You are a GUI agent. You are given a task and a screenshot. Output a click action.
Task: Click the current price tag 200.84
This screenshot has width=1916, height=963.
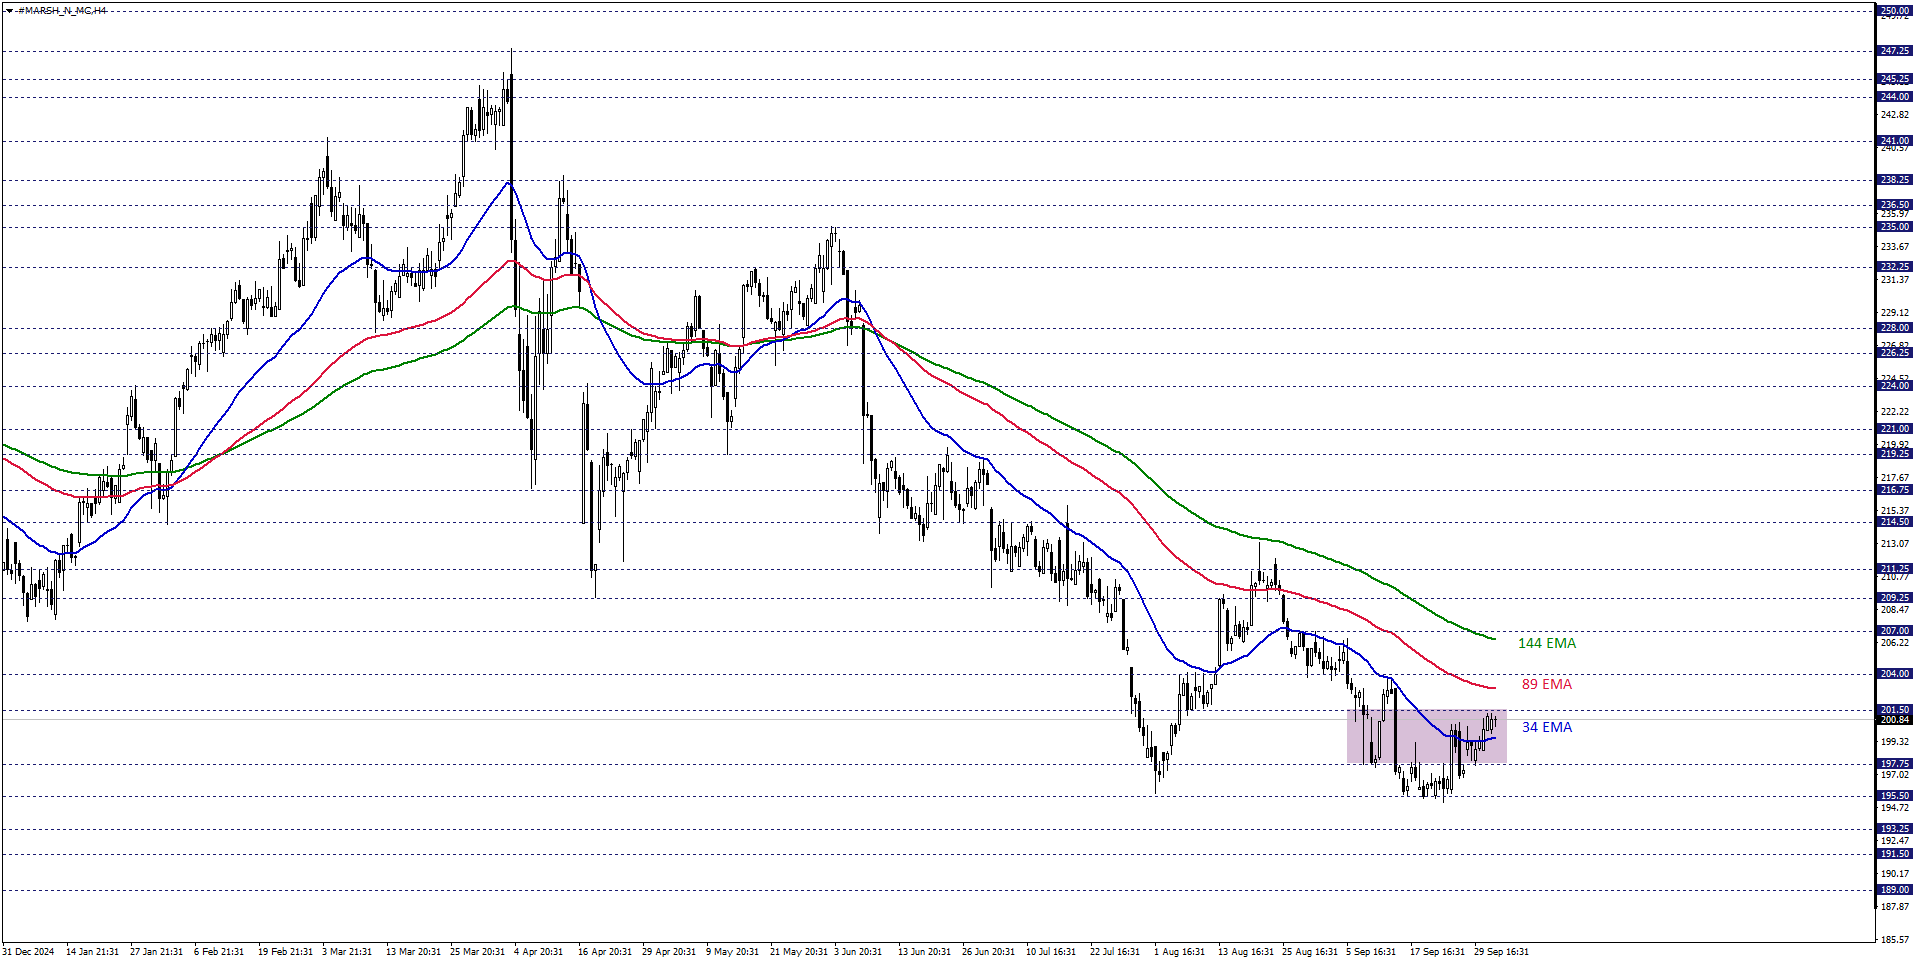coord(1894,720)
